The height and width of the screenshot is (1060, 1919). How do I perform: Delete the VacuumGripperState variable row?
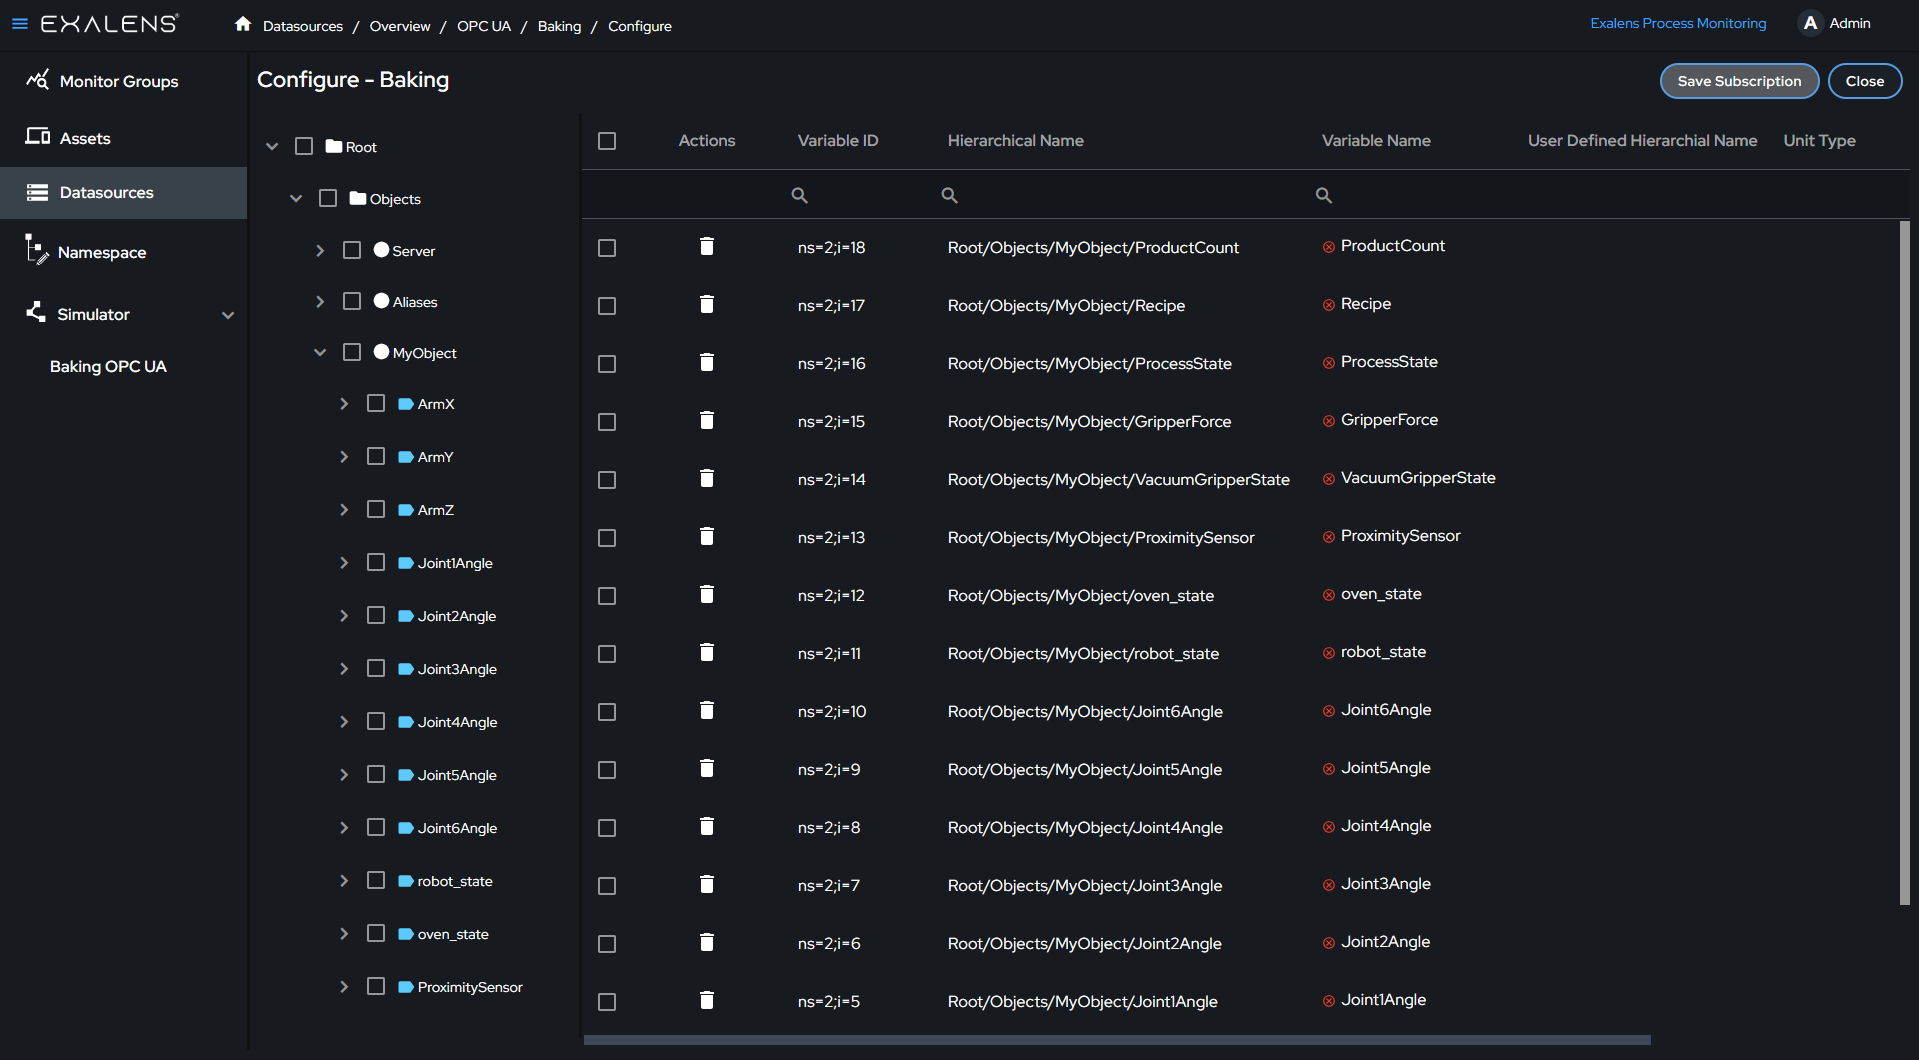coord(707,478)
